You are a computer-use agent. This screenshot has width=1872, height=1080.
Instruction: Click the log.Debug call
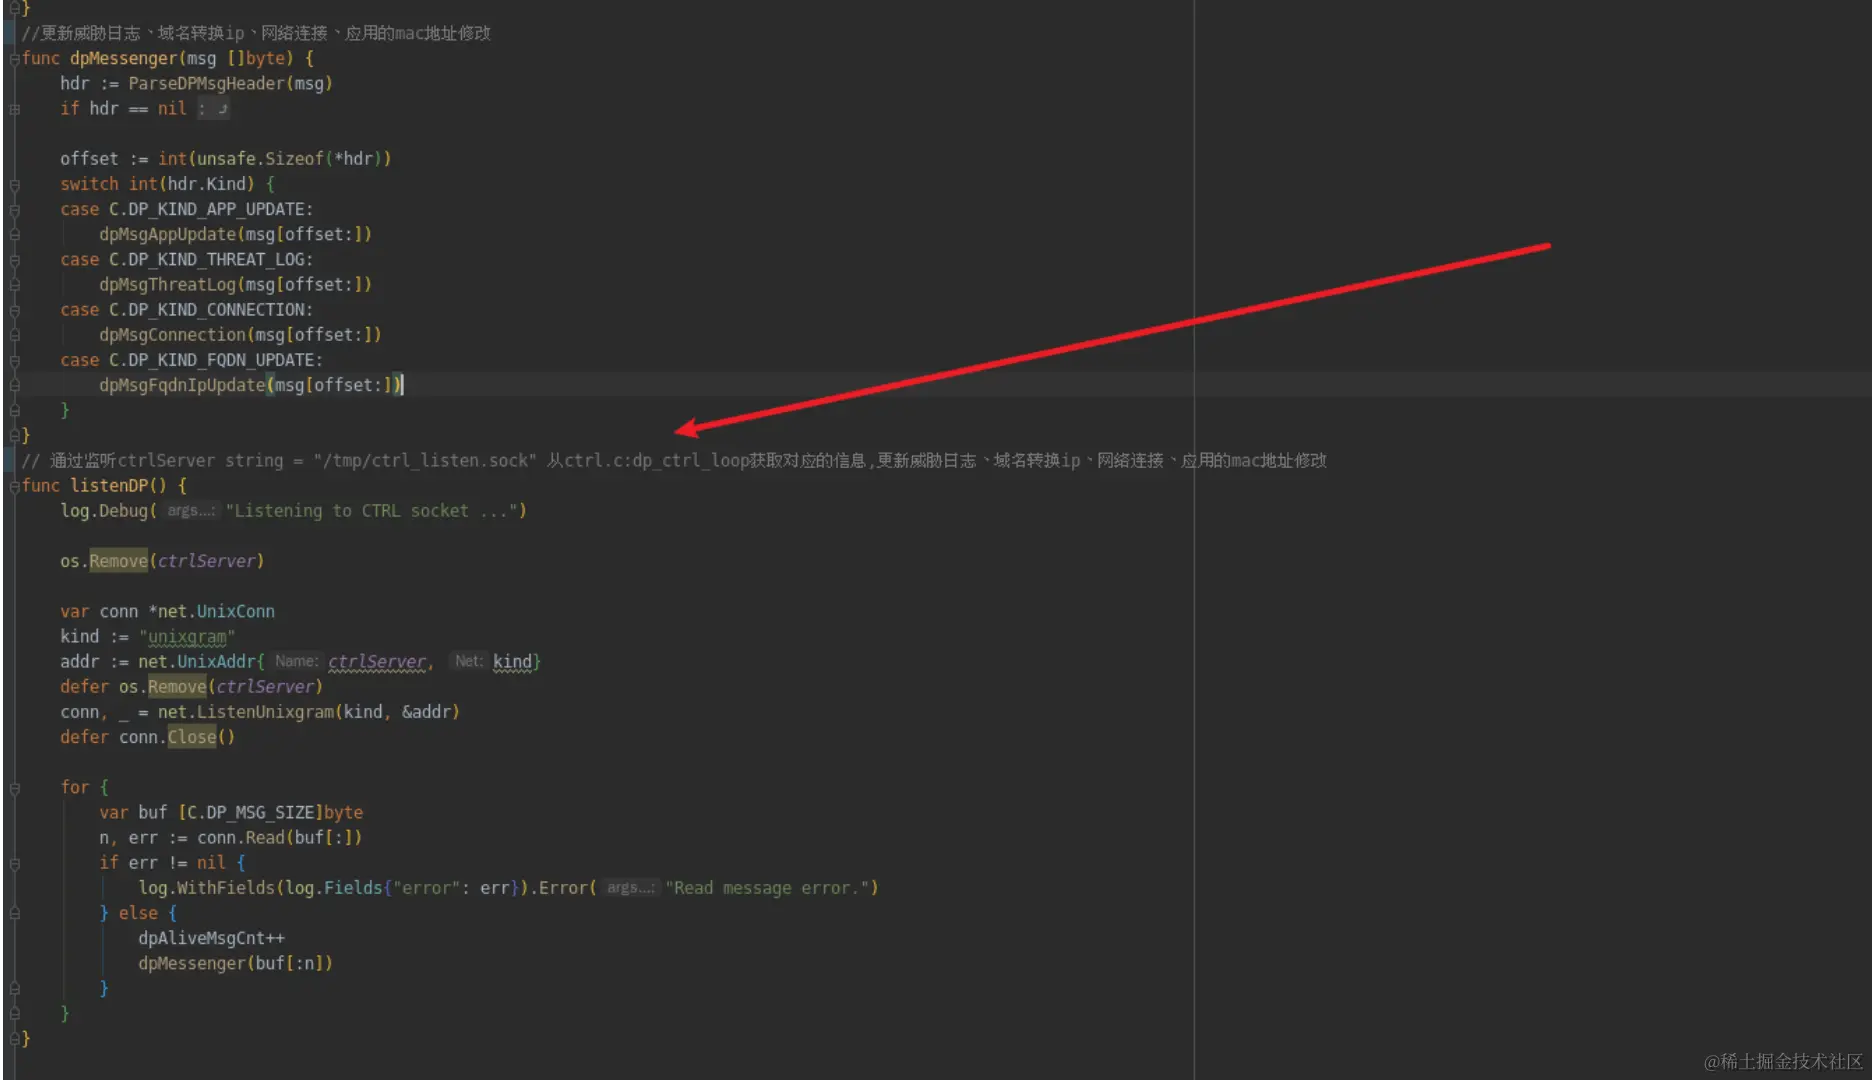pyautogui.click(x=104, y=510)
